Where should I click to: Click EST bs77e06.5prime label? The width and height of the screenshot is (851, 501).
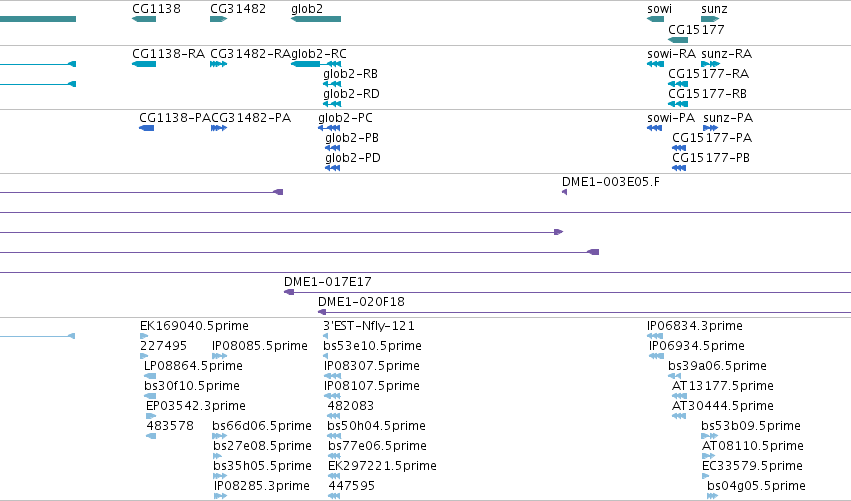click(x=378, y=447)
